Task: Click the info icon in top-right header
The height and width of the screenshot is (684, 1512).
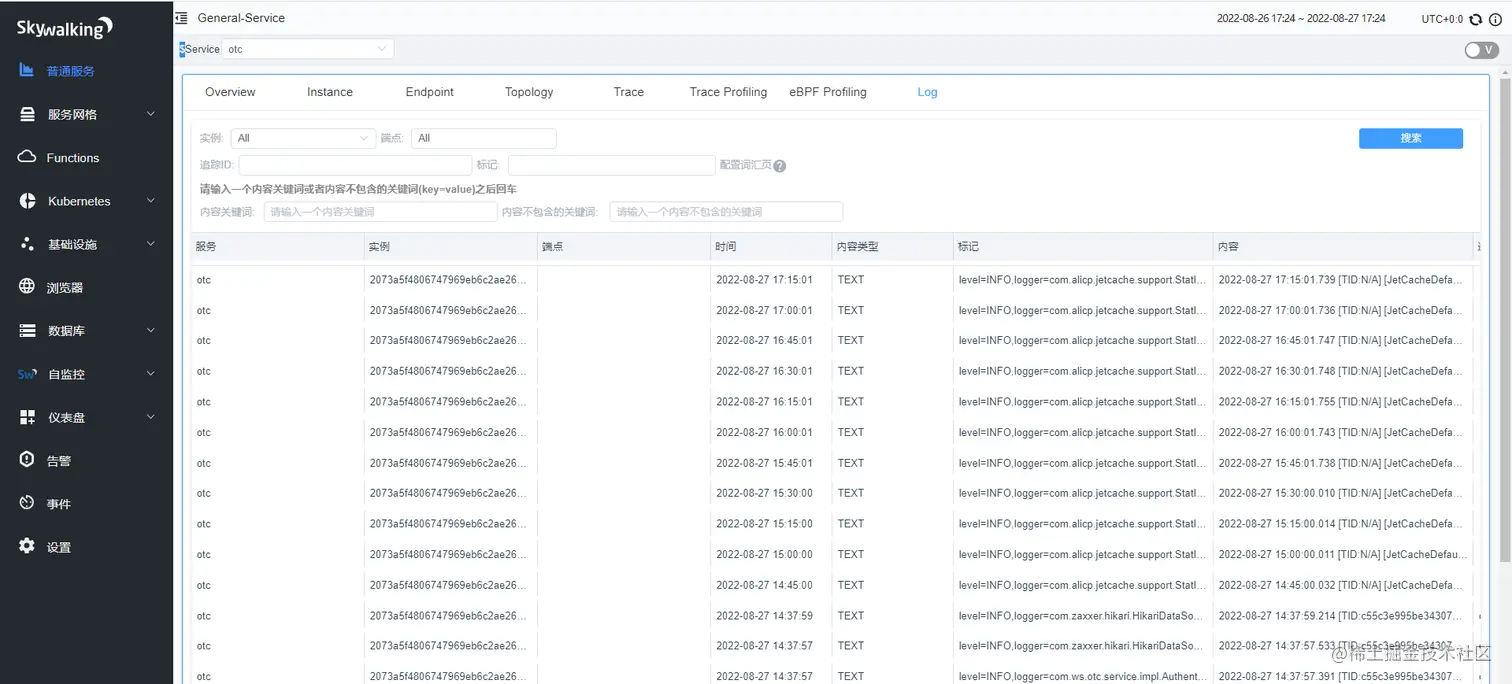Action: [1495, 19]
